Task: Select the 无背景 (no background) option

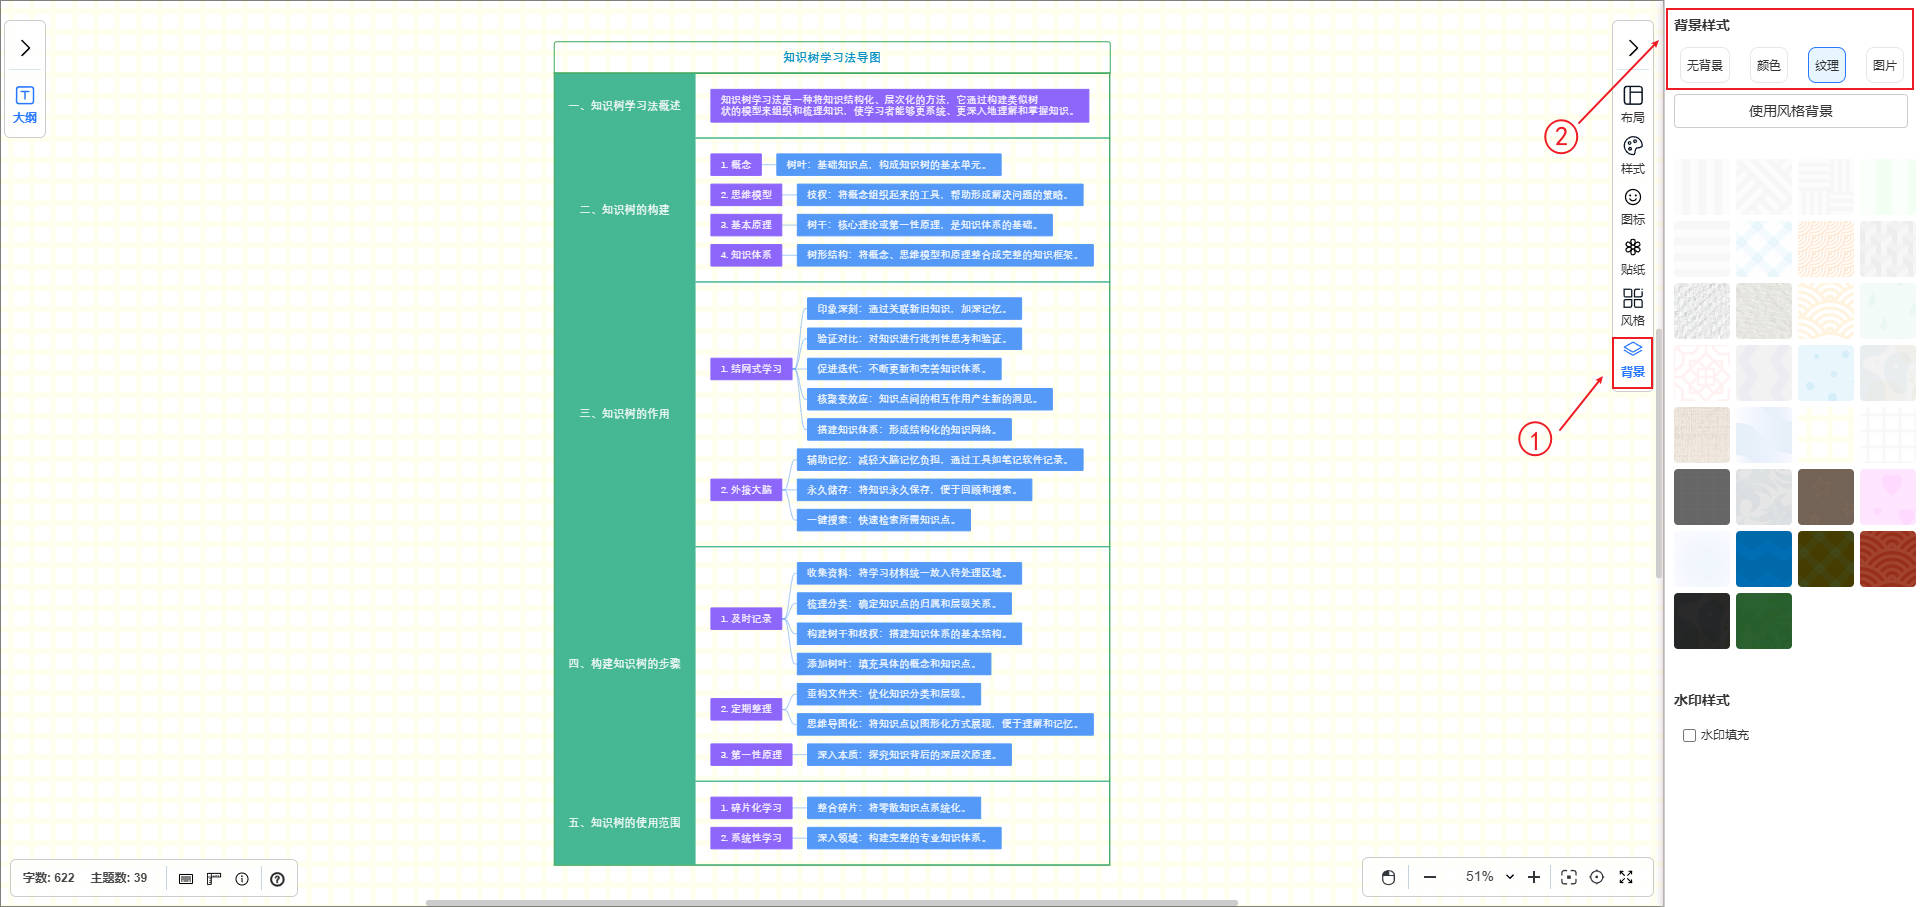Action: pyautogui.click(x=1704, y=65)
